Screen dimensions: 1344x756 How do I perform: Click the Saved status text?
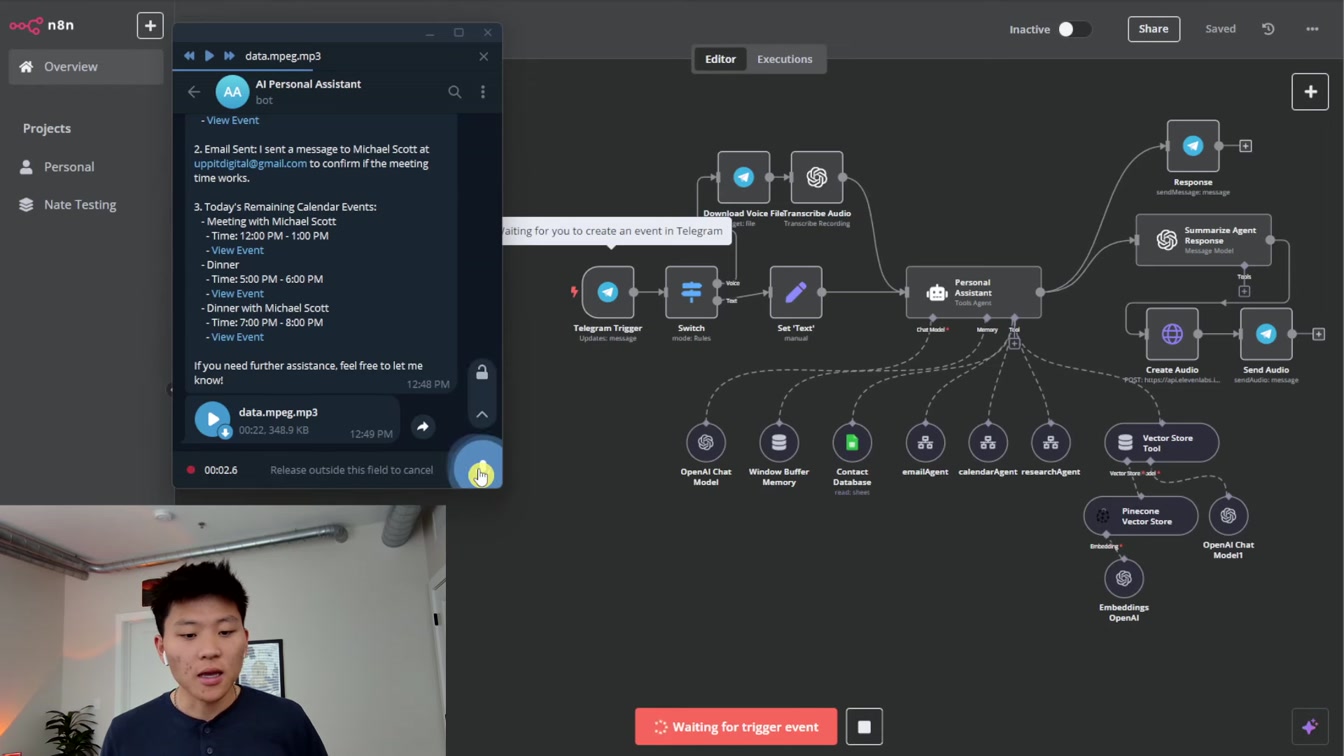[x=1220, y=29]
